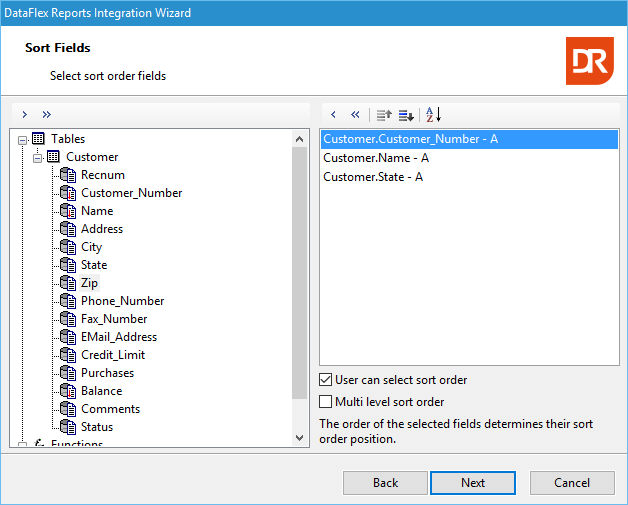Click the Fax_Number field icon
This screenshot has height=505, width=628.
68,319
